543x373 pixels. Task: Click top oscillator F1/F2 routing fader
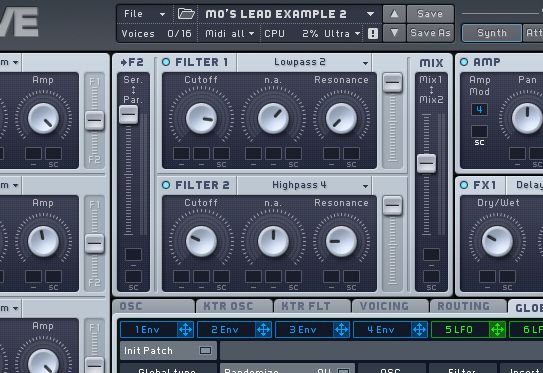(95, 121)
